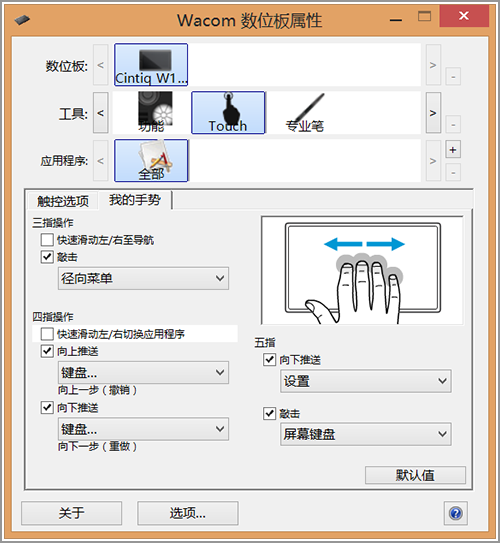Enable 快速滑动左/右至导航 three-finger checkbox
Viewport: 500px width, 543px height.
(47, 240)
